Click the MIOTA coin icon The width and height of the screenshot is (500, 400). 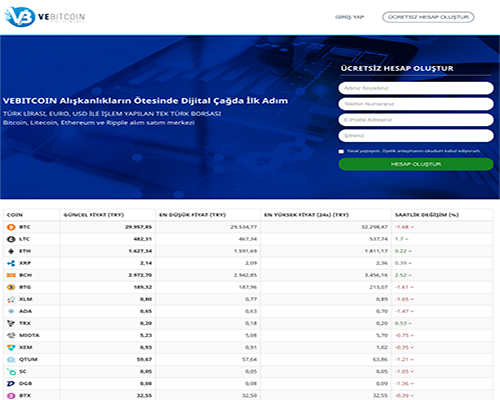[11, 335]
